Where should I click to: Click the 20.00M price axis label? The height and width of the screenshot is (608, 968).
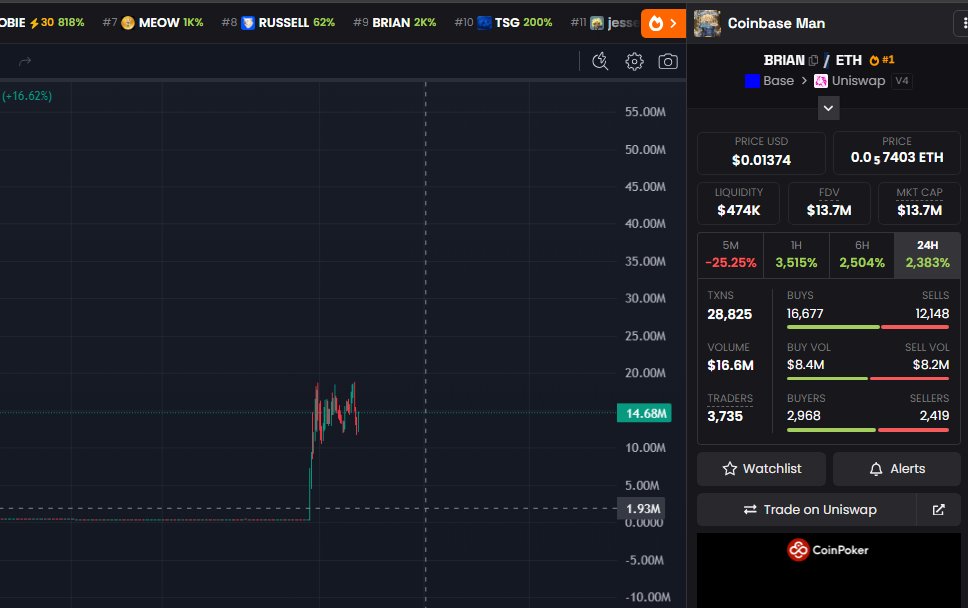[x=645, y=373]
